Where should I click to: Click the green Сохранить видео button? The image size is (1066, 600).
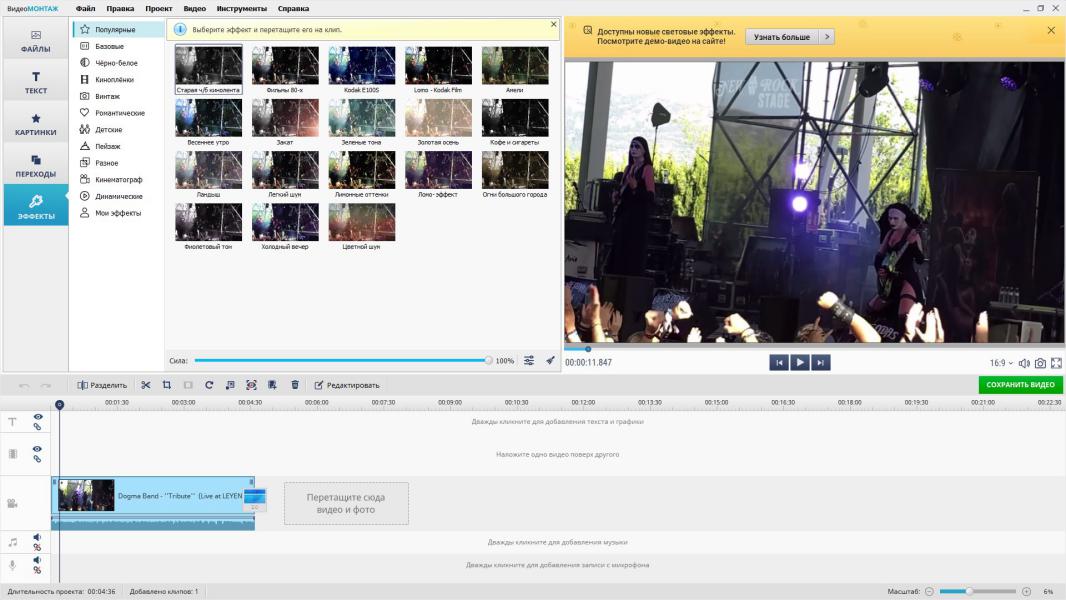[x=1020, y=385]
